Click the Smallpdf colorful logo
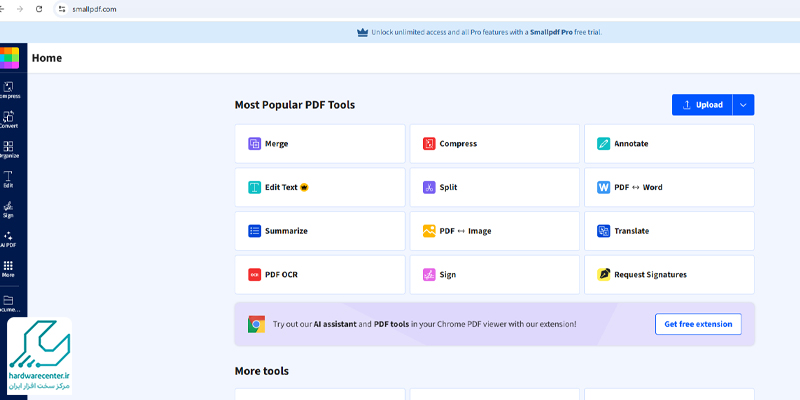 pyautogui.click(x=9, y=58)
